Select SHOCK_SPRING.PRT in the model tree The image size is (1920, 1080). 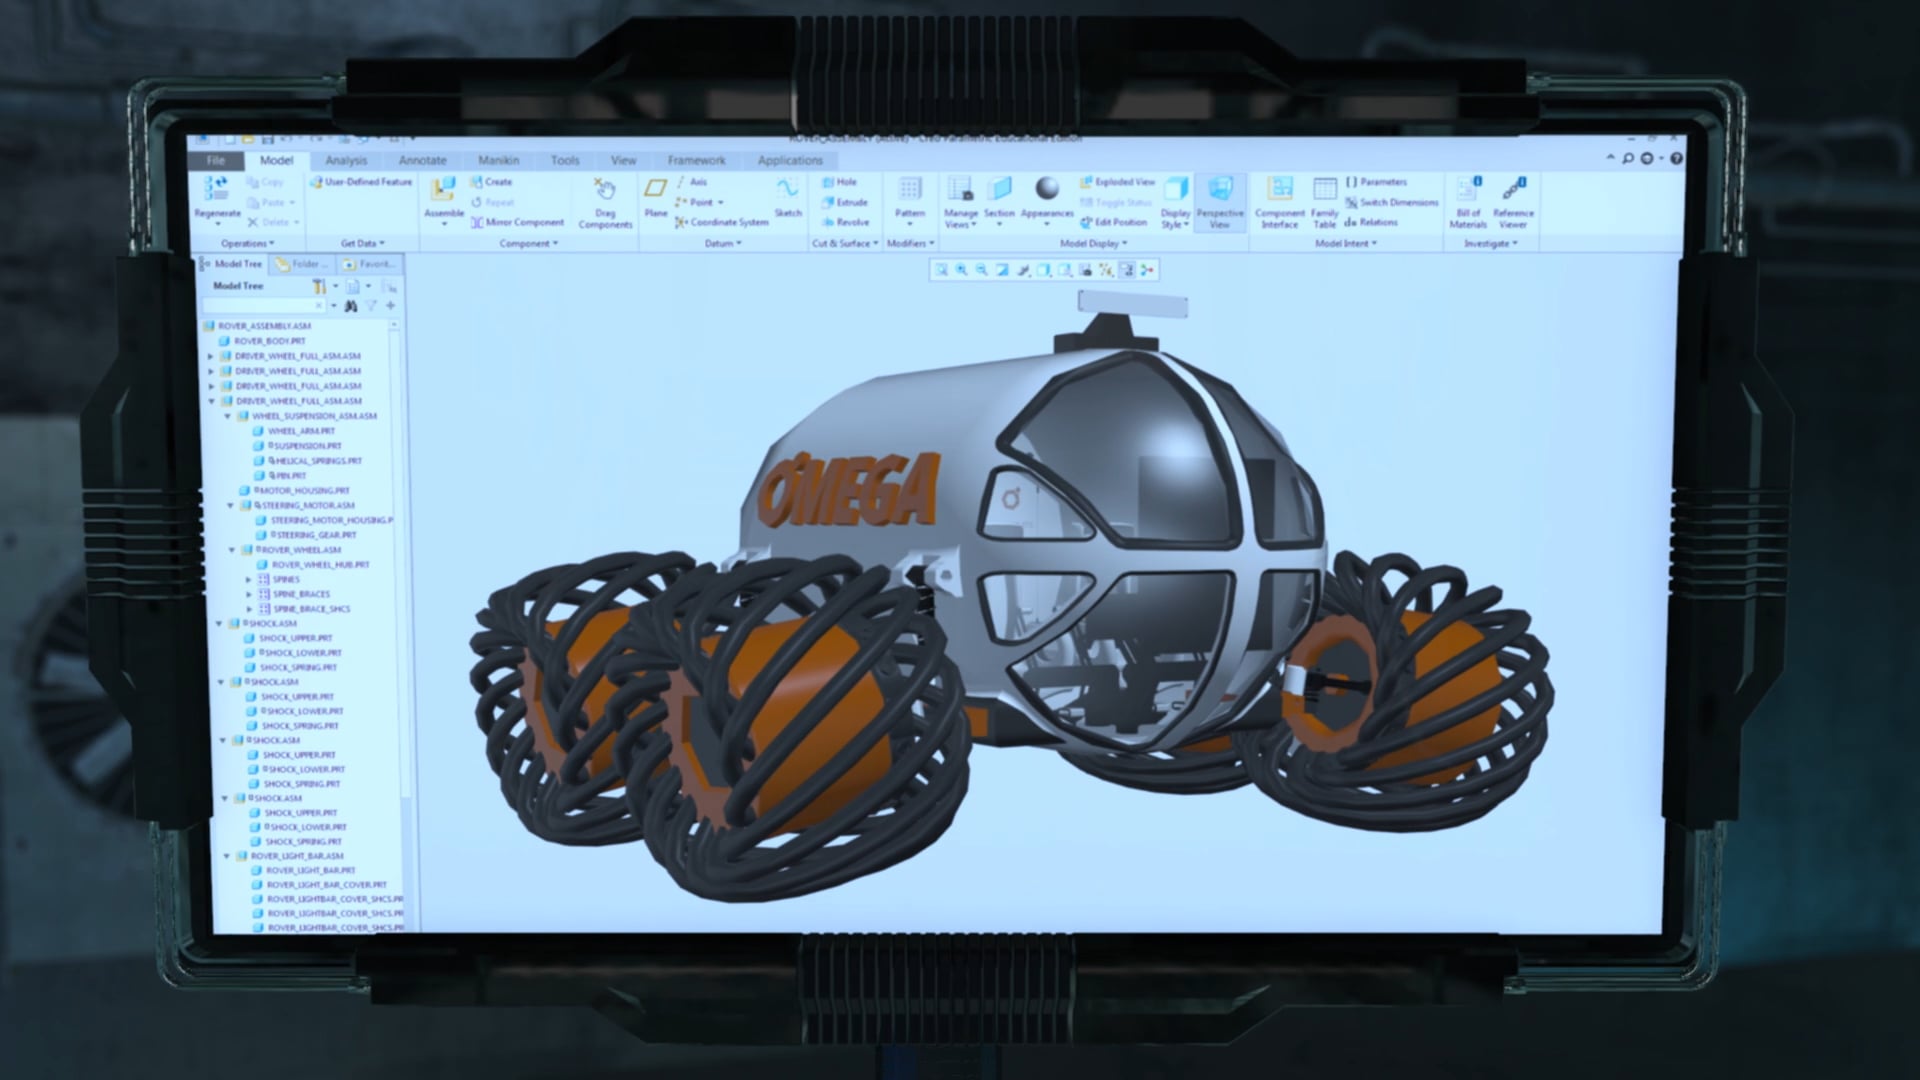coord(300,668)
